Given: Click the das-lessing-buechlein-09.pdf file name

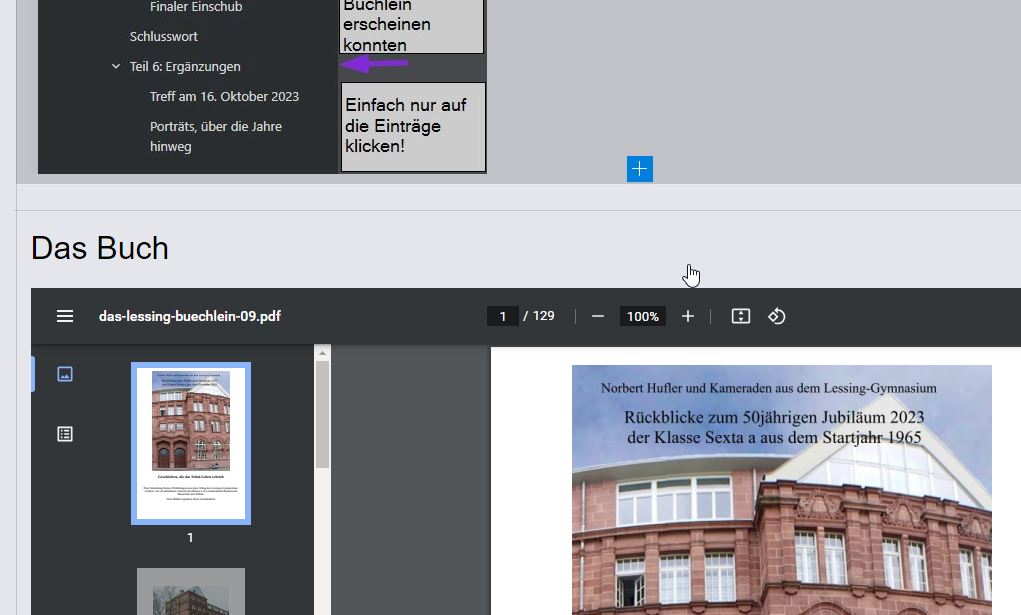Looking at the screenshot, I should (189, 317).
